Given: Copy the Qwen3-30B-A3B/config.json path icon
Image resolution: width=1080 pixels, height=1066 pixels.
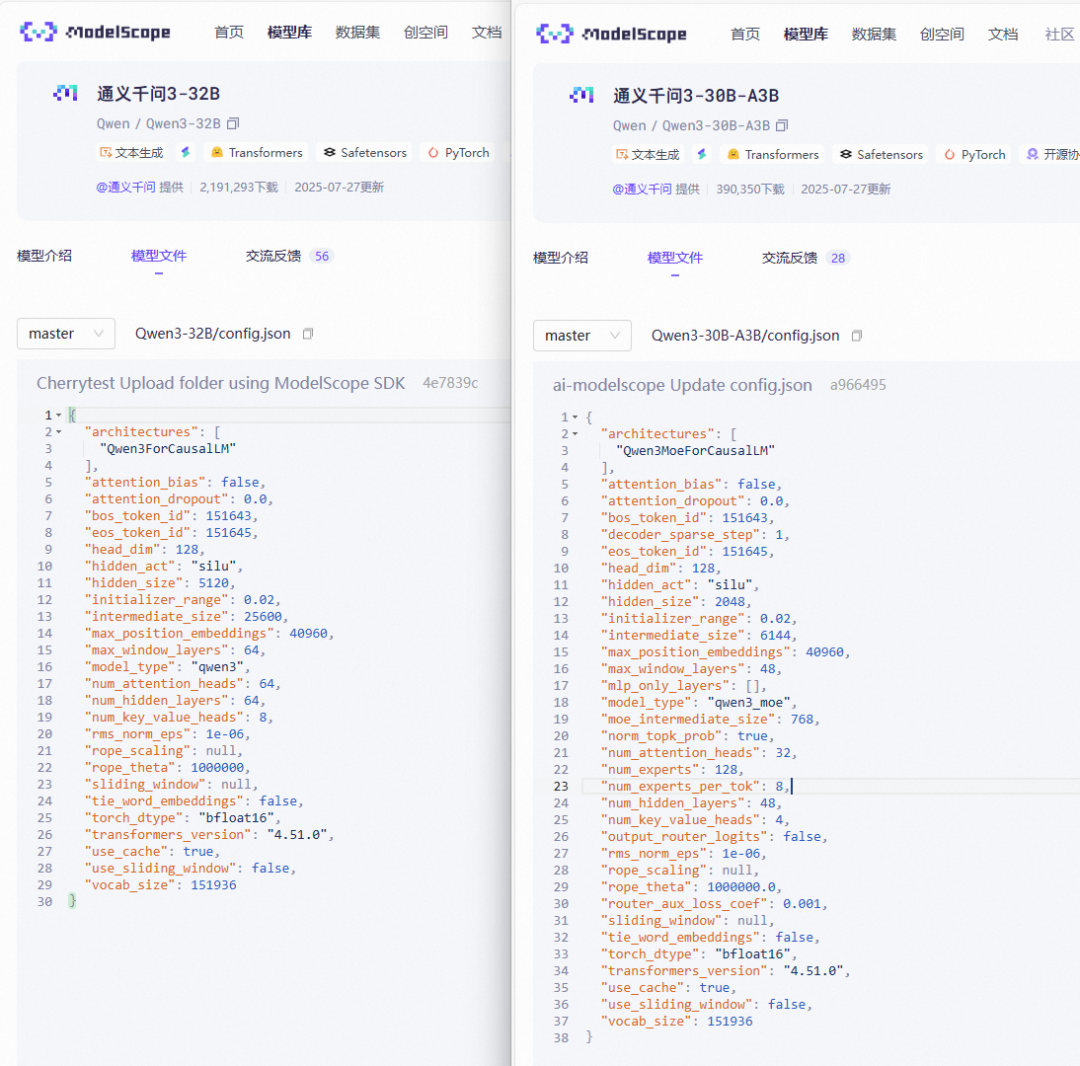Looking at the screenshot, I should point(857,337).
